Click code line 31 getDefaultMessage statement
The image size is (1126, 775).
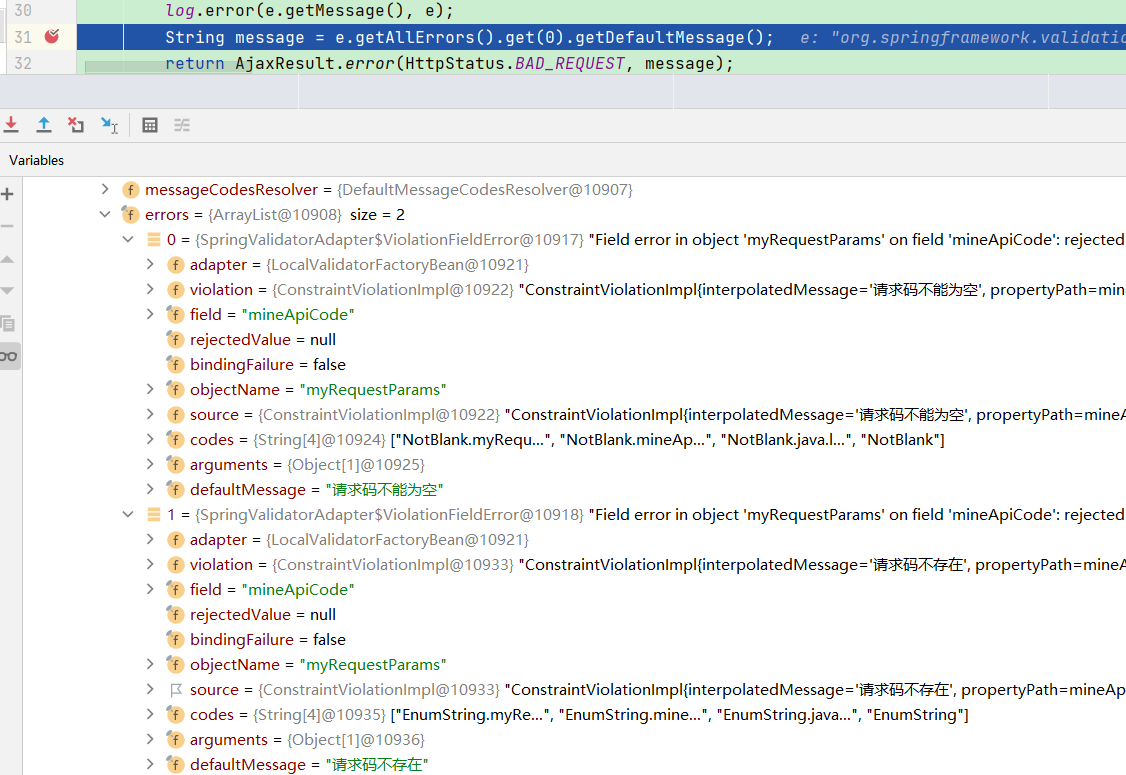coord(469,37)
